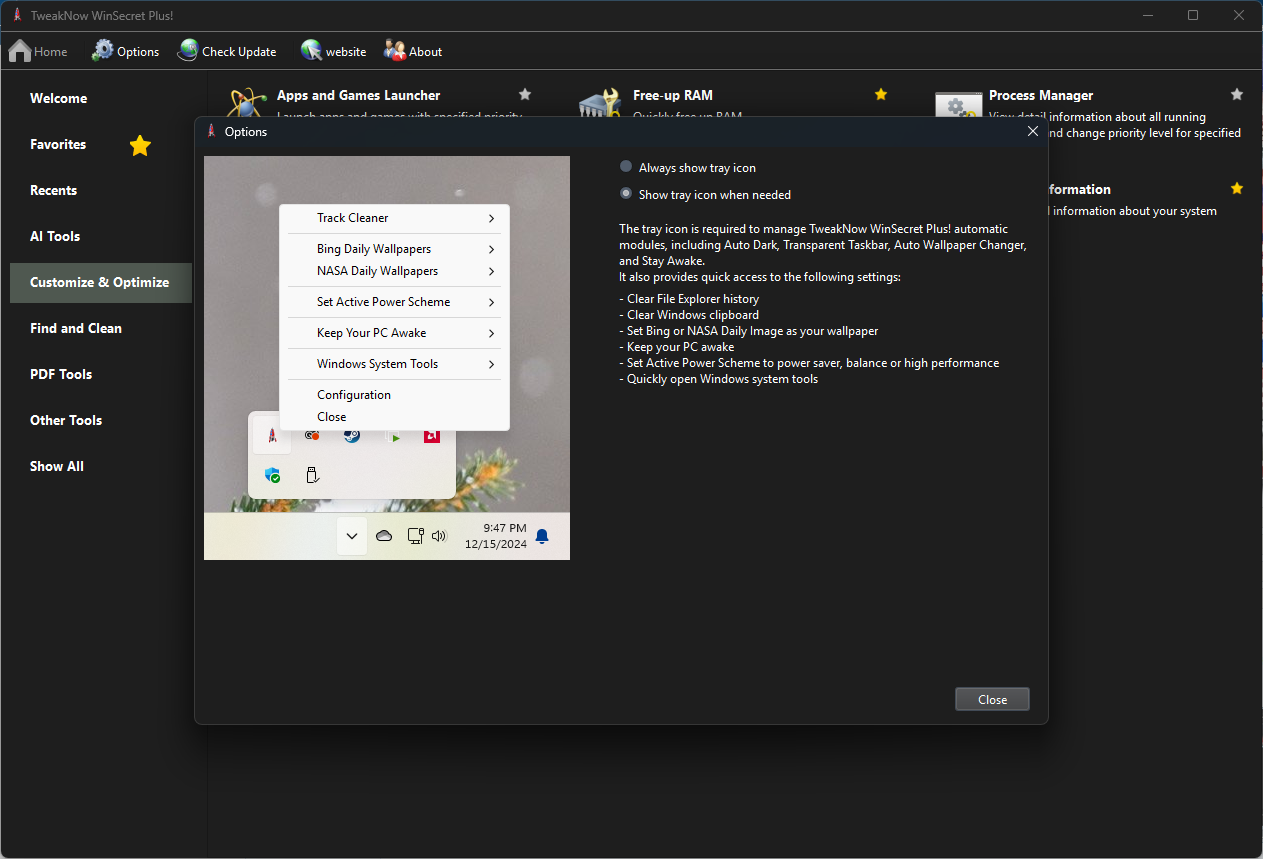
Task: Click the About people icon
Action: 395,51
